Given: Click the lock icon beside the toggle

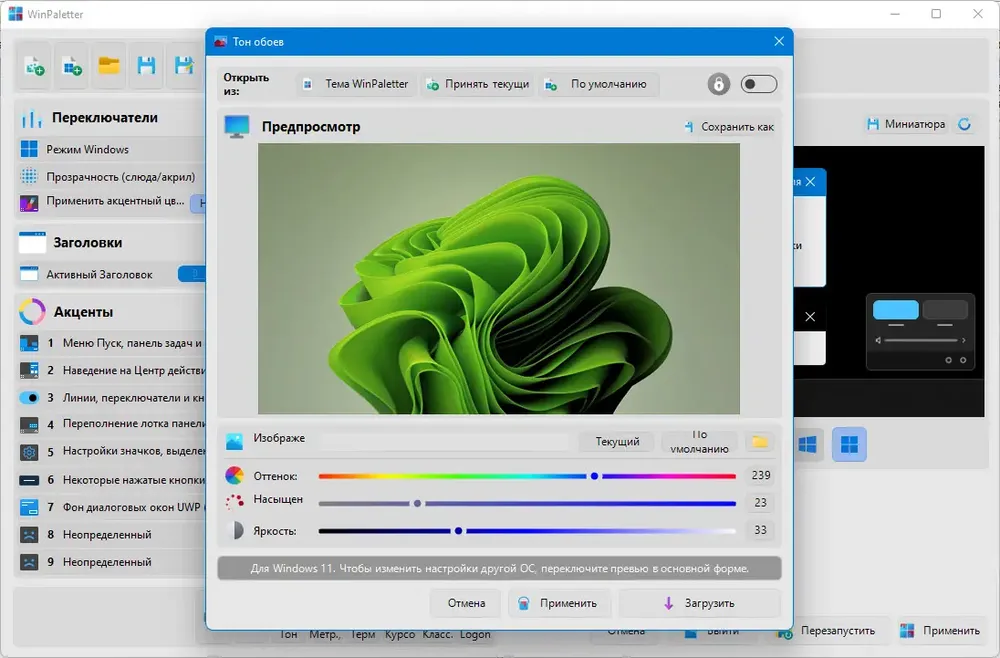Looking at the screenshot, I should click(x=718, y=84).
